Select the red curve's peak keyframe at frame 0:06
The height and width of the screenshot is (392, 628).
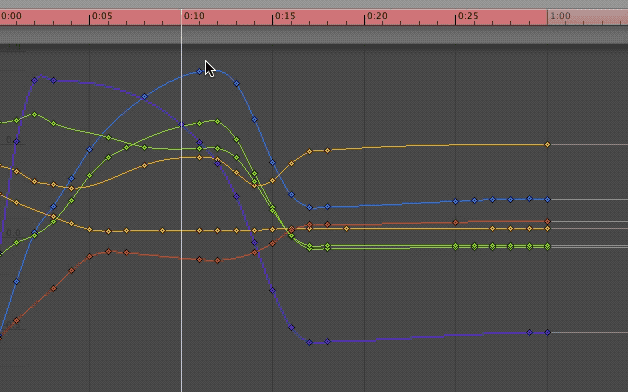click(108, 251)
